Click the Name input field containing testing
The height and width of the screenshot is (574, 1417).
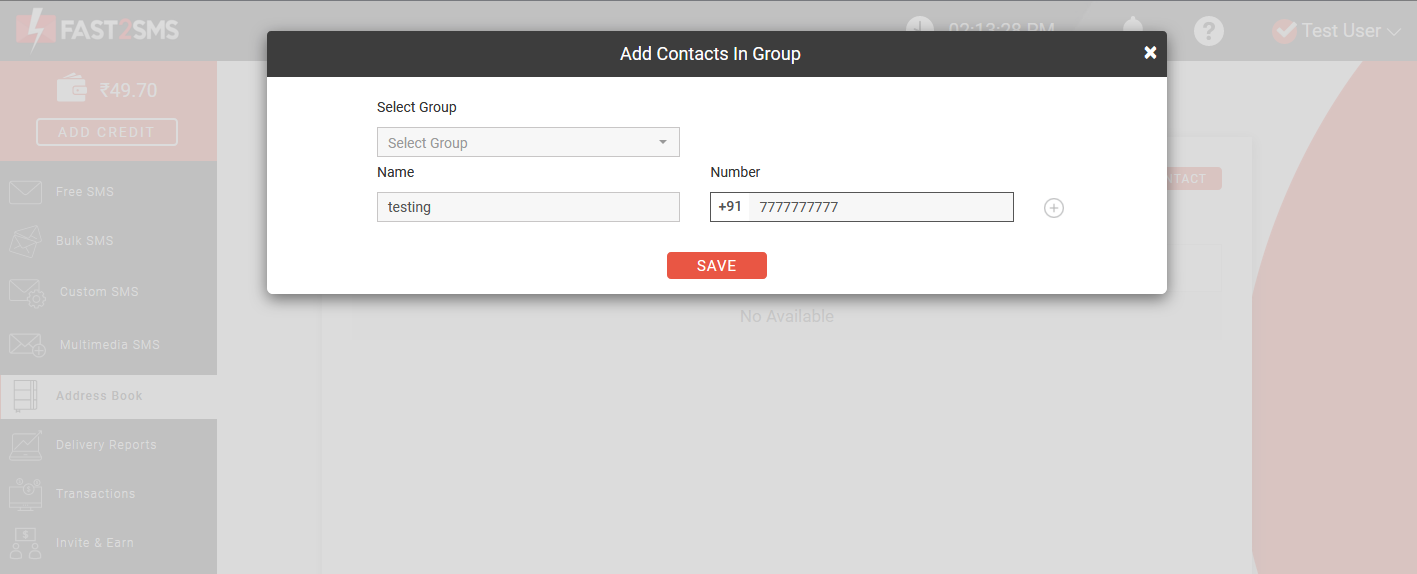(x=528, y=207)
